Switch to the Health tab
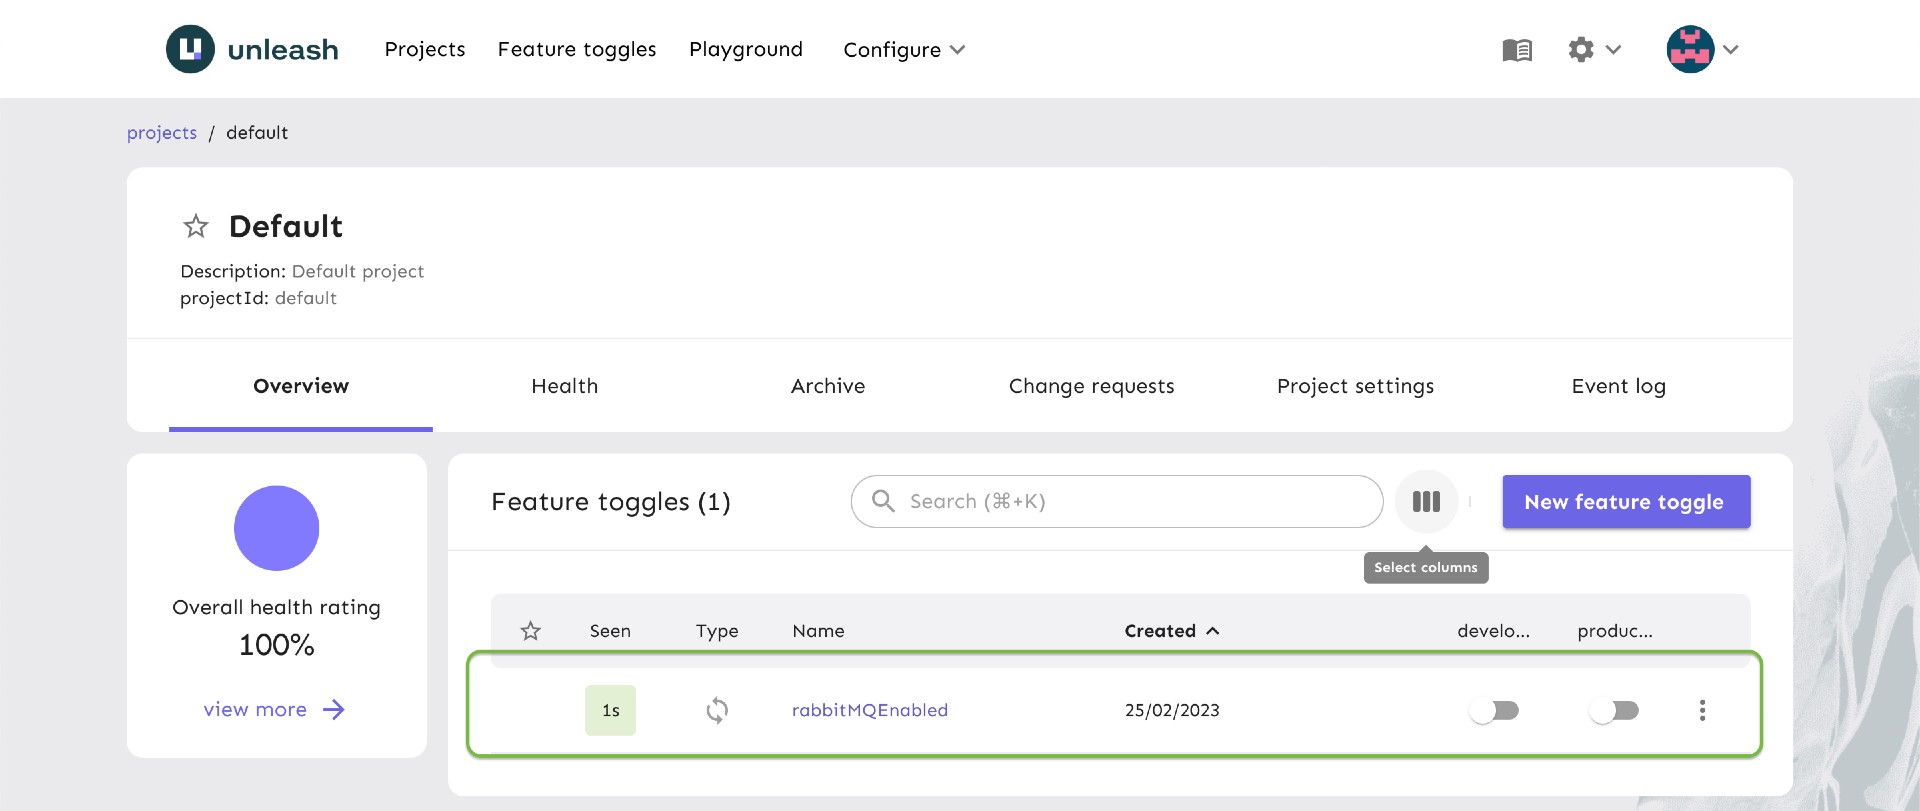Viewport: 1920px width, 811px height. (565, 386)
